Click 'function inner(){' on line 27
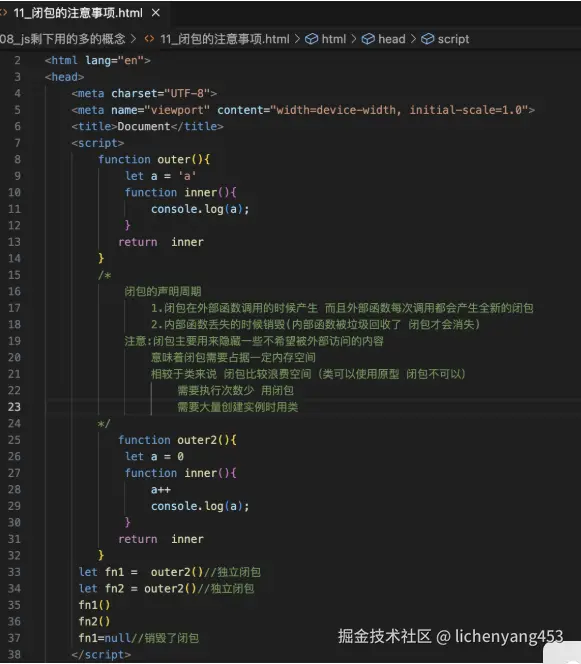 [180, 473]
